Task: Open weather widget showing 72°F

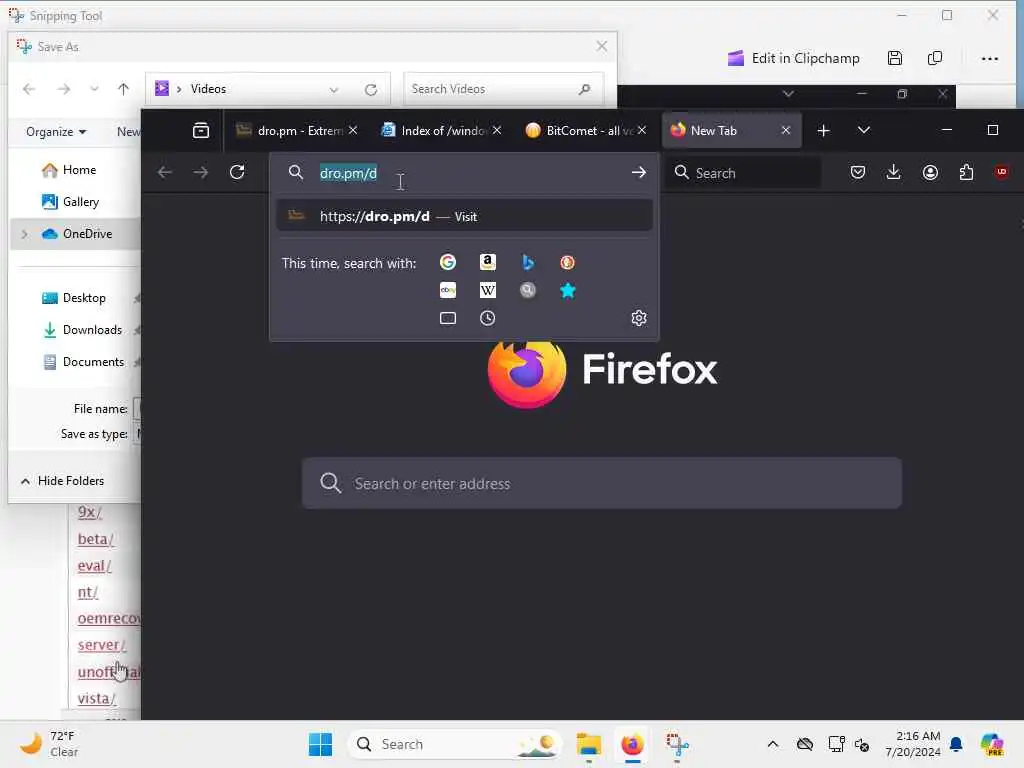Action: (x=49, y=744)
